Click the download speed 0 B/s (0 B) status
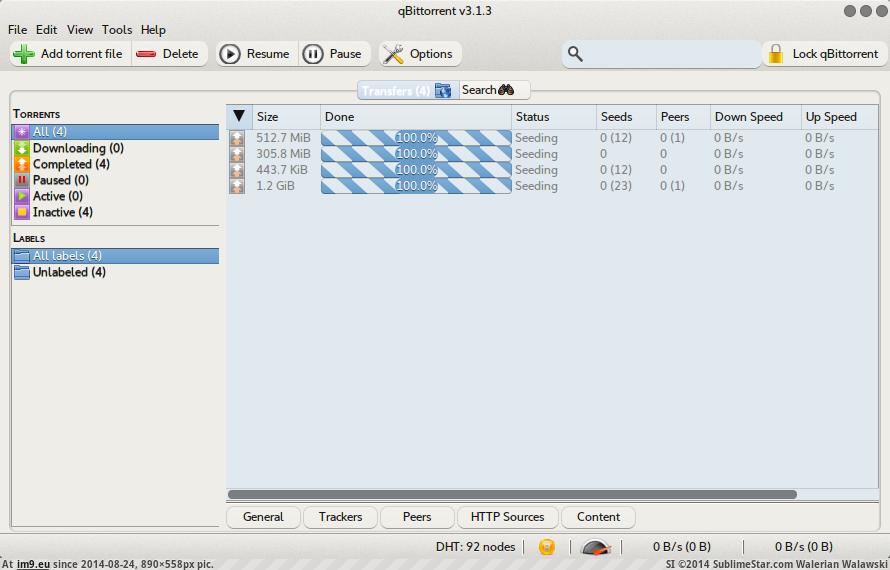Screen dimensions: 890x570 coord(682,547)
